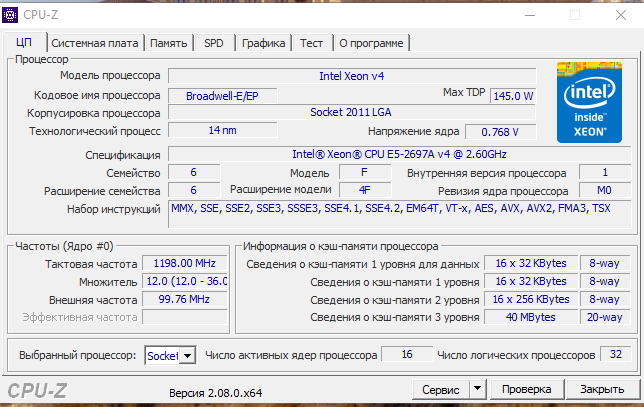Switch to the SPD tab
The image size is (644, 407).
coord(214,43)
